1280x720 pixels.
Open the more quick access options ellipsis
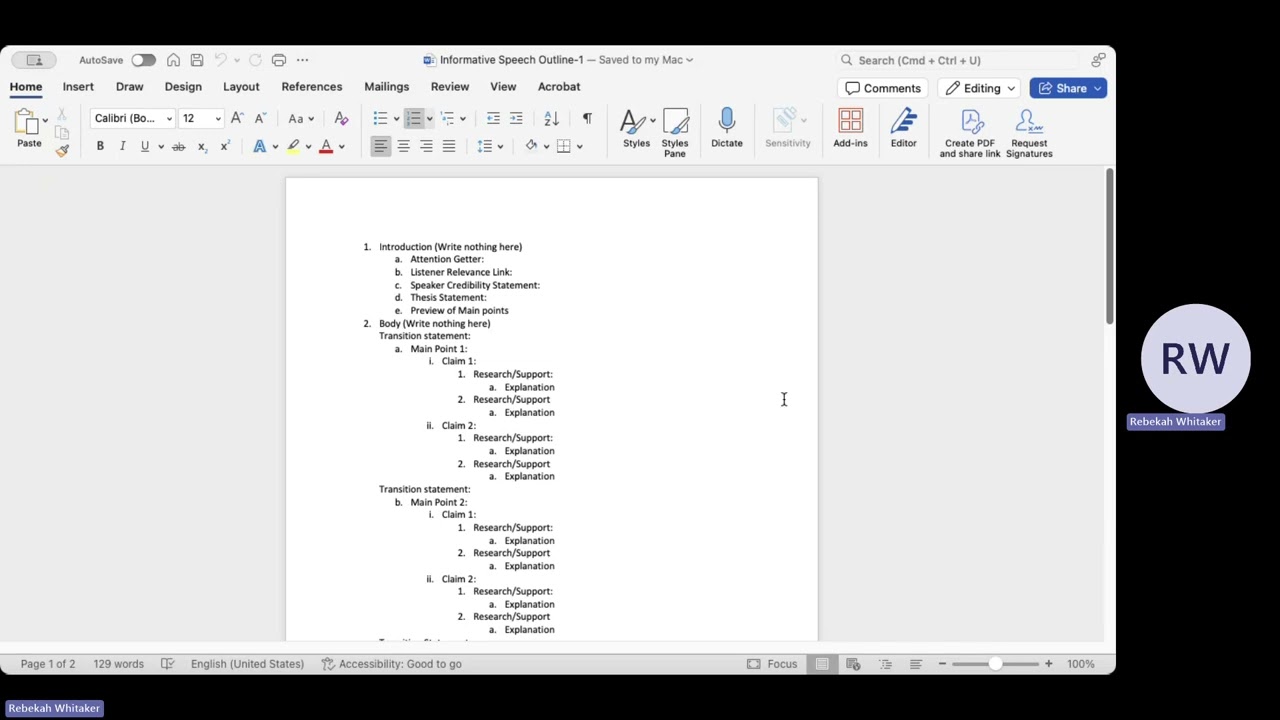pyautogui.click(x=303, y=60)
